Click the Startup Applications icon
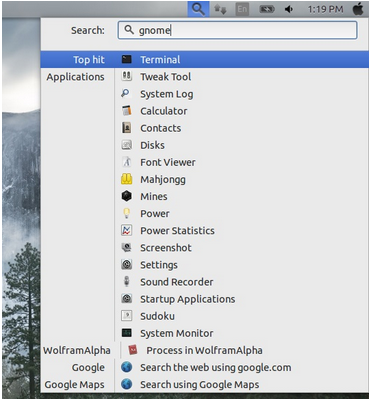371x399 pixels. point(127,299)
